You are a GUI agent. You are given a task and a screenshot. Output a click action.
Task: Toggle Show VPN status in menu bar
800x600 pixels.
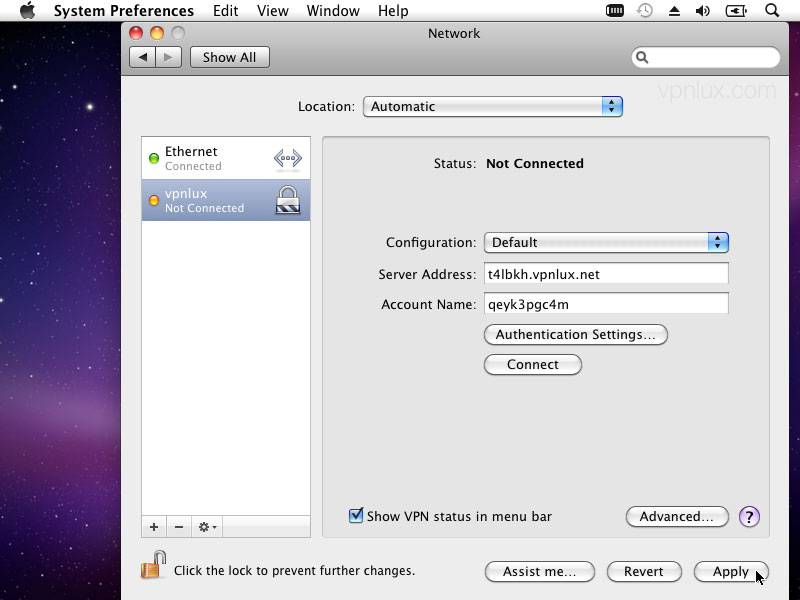[x=356, y=516]
